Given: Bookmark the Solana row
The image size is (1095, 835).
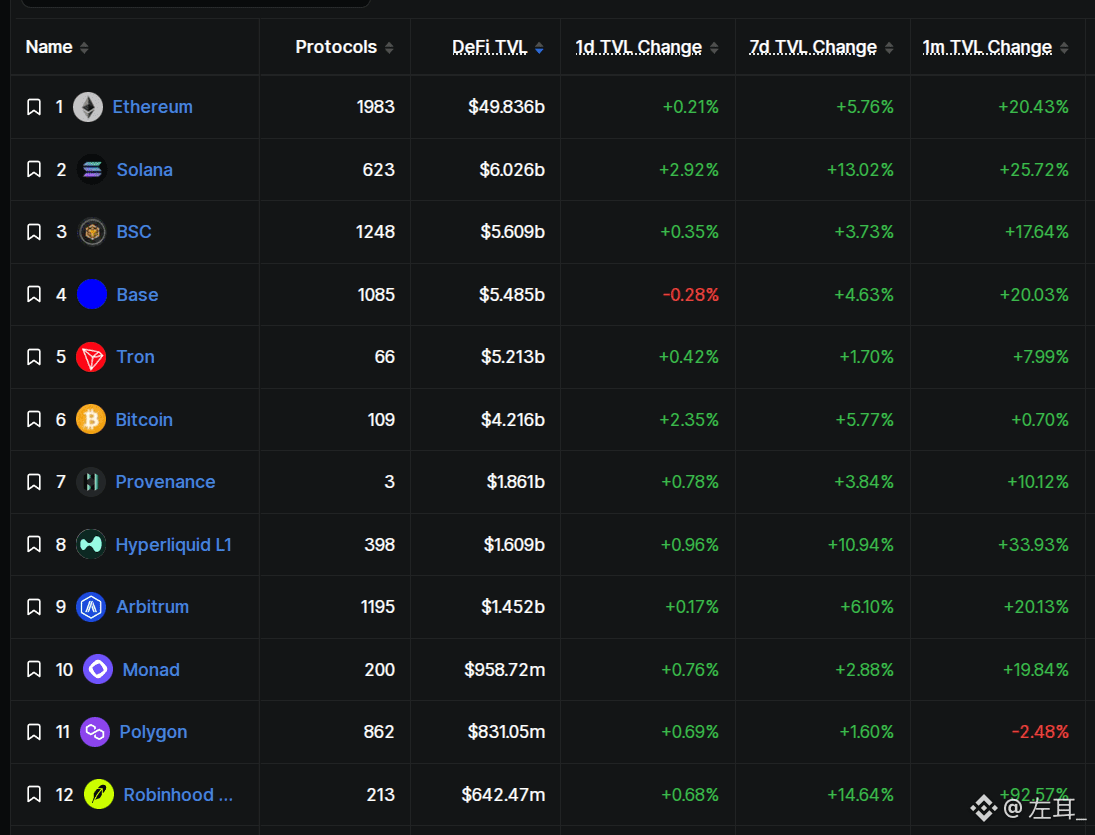Looking at the screenshot, I should pyautogui.click(x=34, y=170).
